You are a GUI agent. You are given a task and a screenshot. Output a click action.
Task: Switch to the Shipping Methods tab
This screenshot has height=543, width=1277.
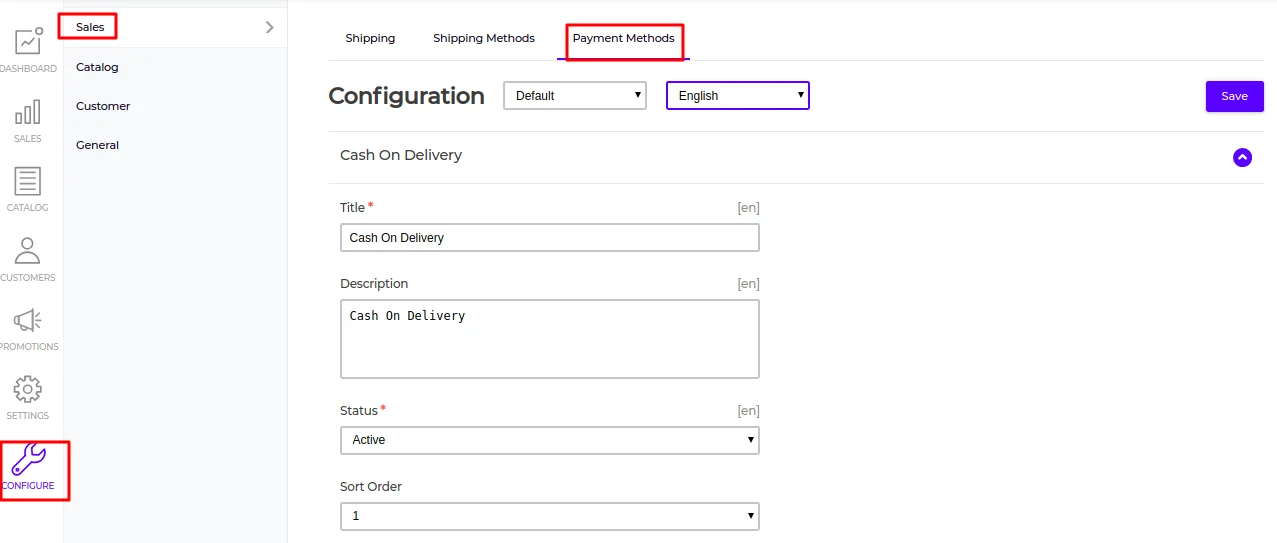tap(484, 38)
